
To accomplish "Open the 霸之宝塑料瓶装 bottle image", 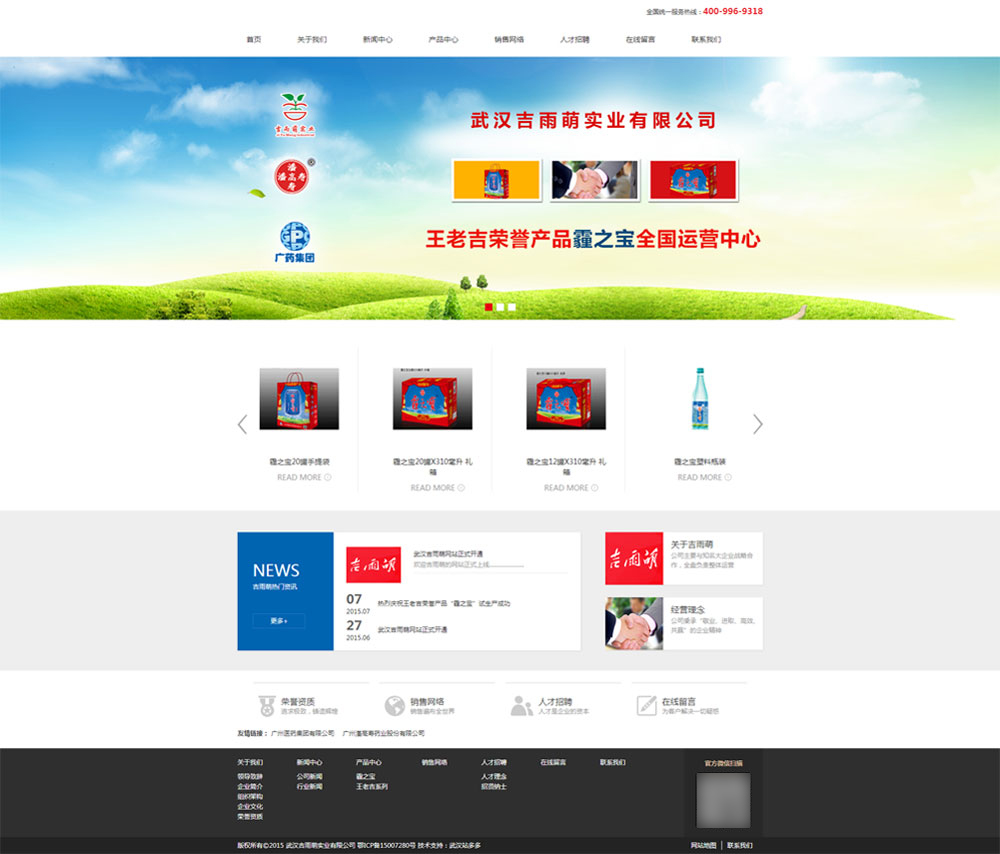I will pyautogui.click(x=700, y=399).
